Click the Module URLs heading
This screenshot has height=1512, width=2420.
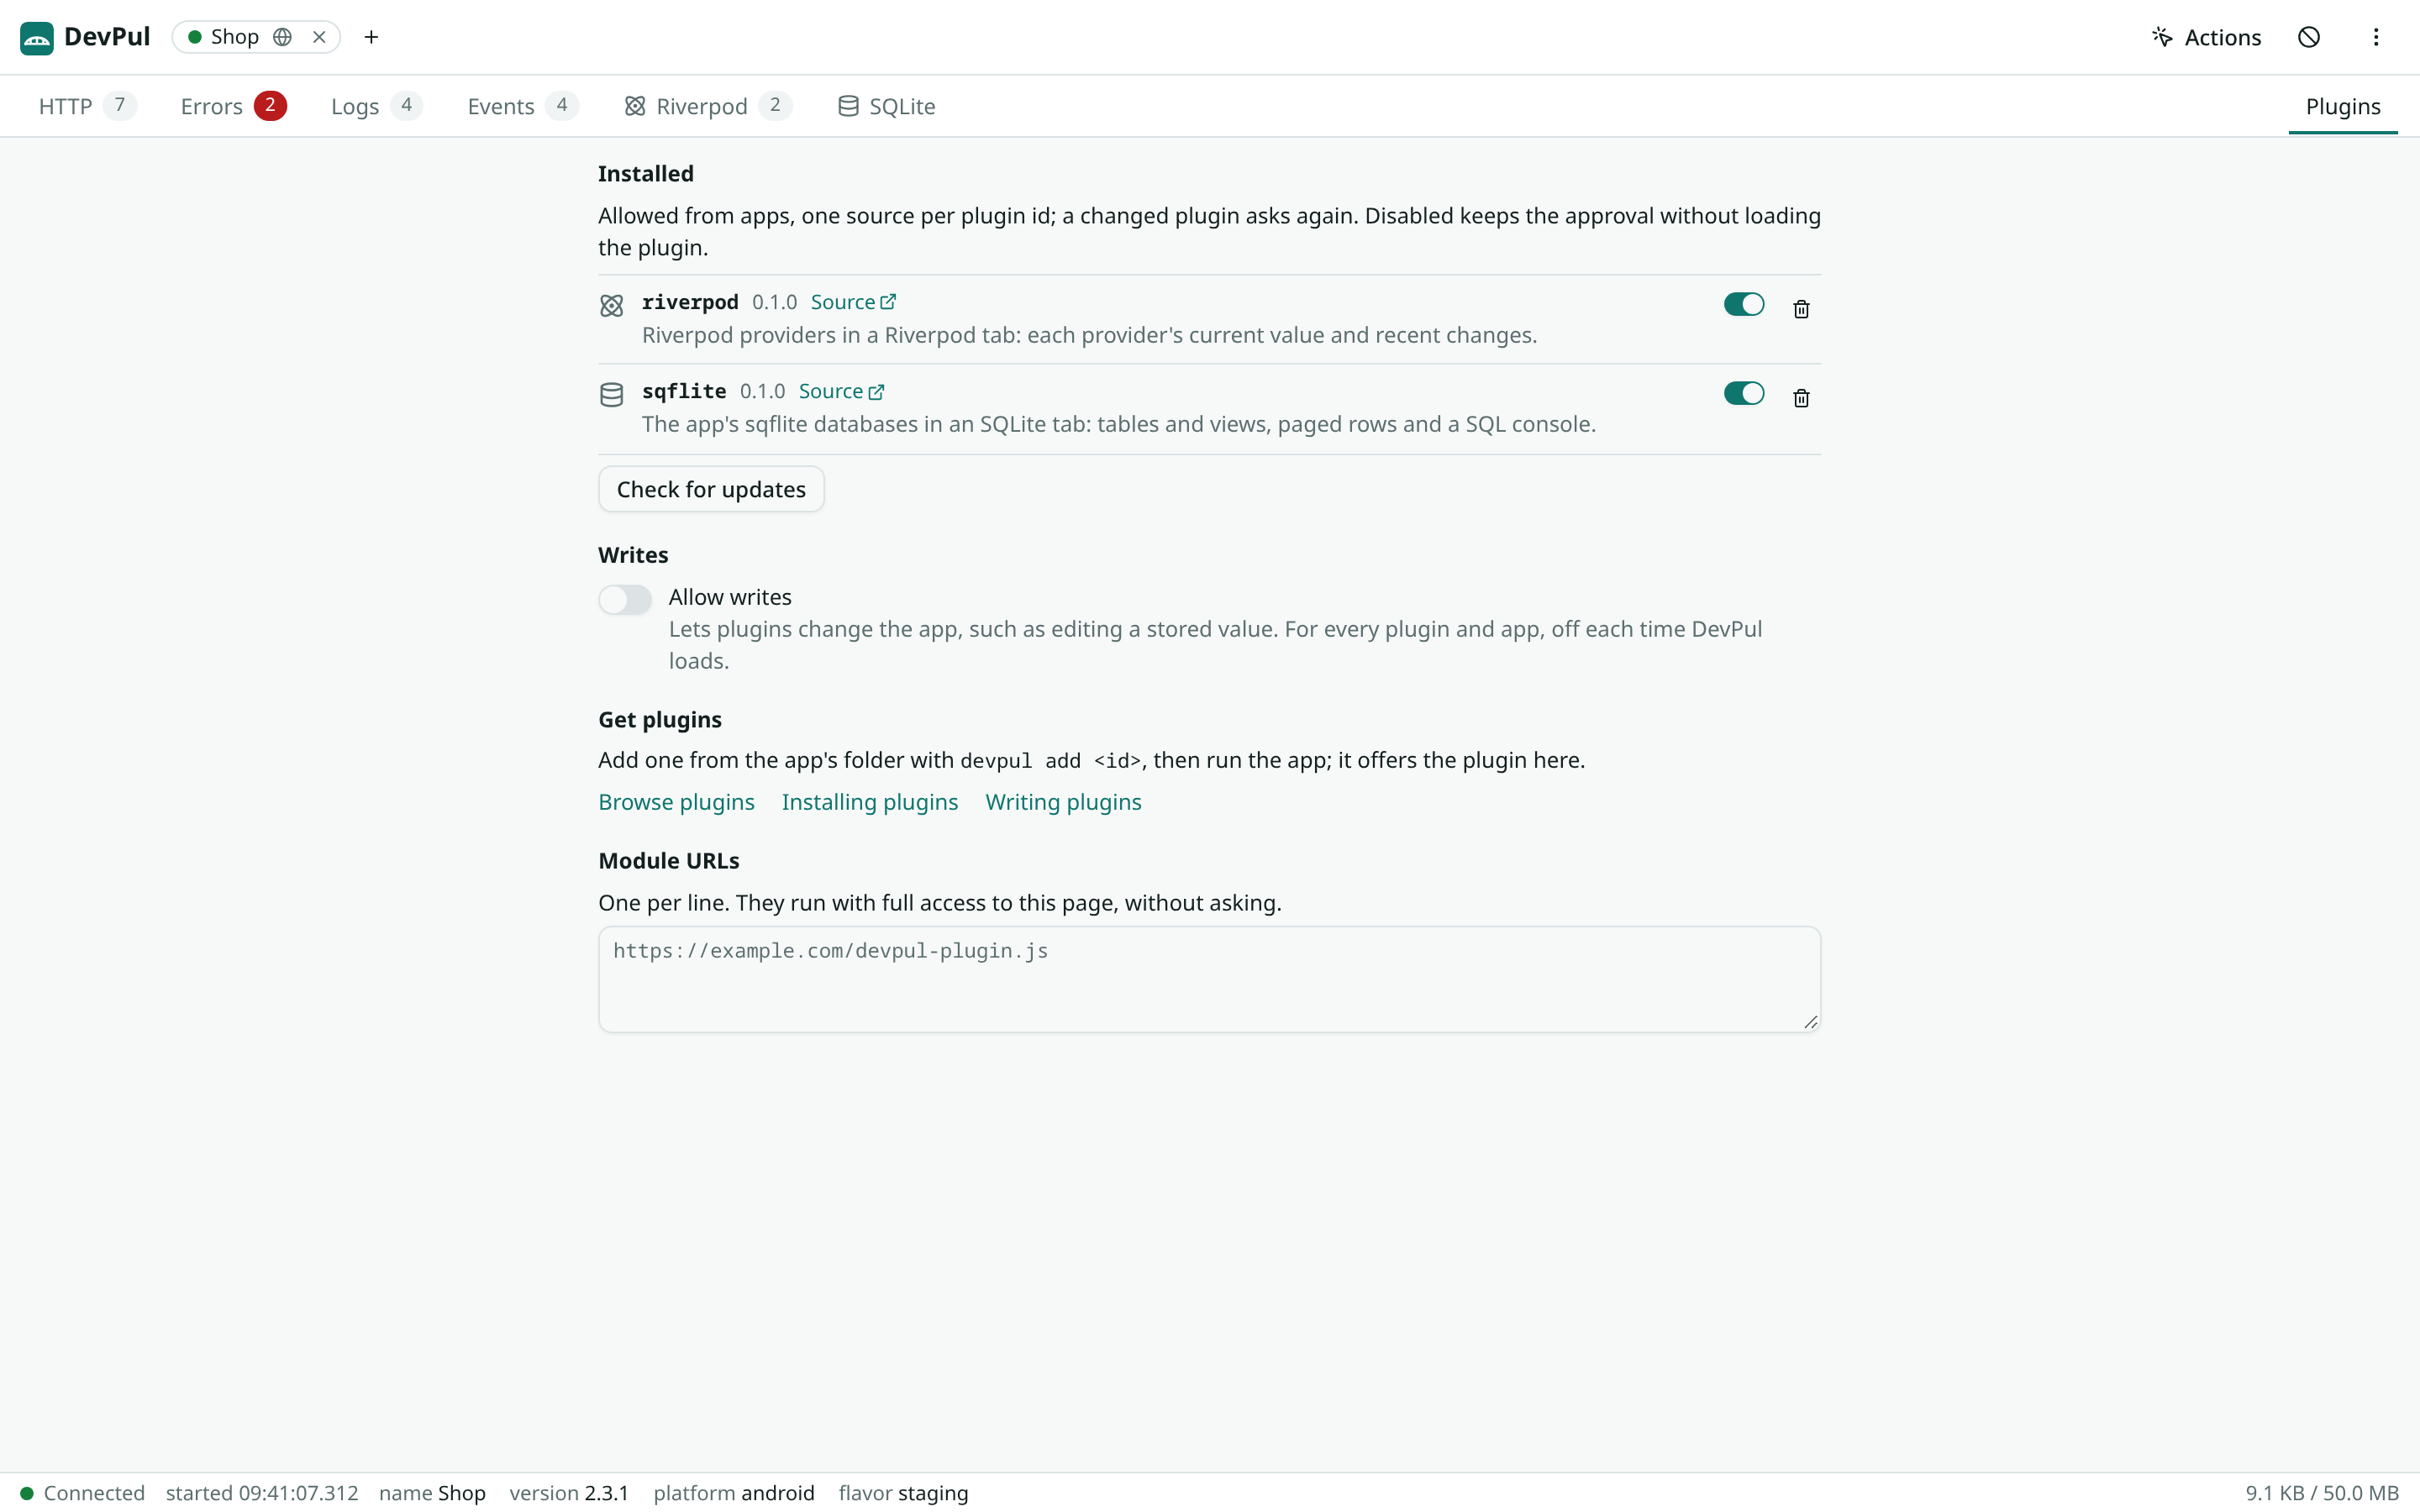tap(669, 860)
